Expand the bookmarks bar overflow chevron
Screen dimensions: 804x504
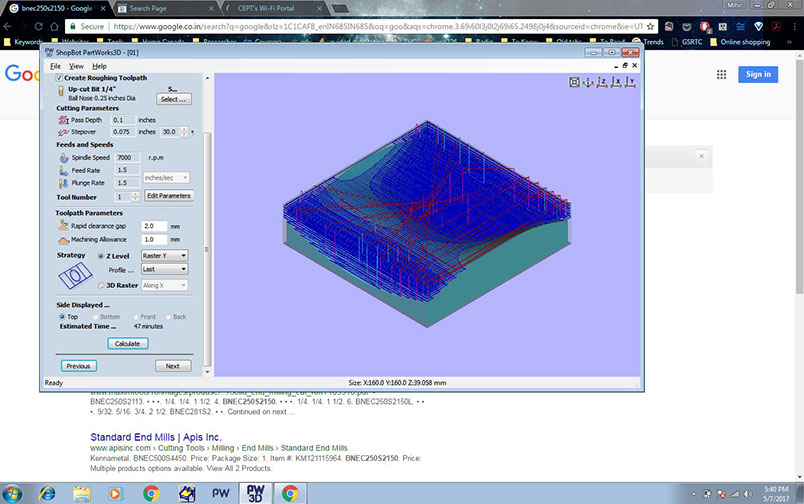tap(790, 42)
